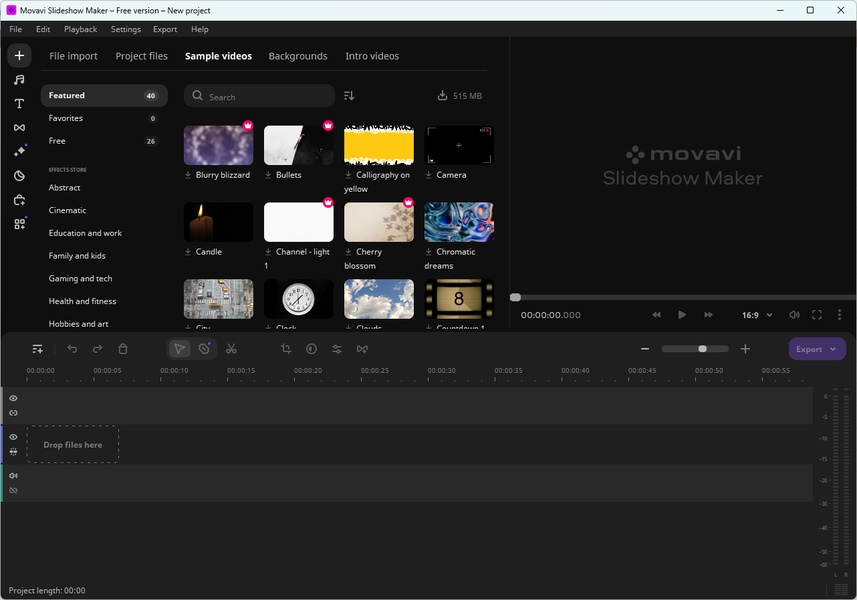Toggle visibility of the top overlay track
Image resolution: width=857 pixels, height=600 pixels.
pyautogui.click(x=14, y=398)
